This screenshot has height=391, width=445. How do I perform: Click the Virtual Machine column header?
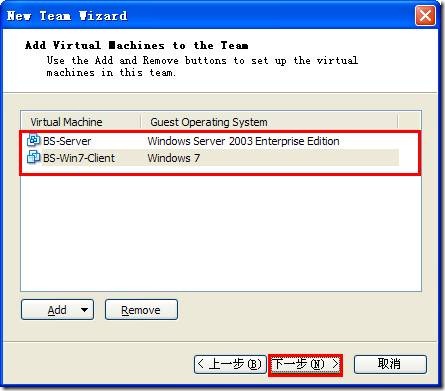[x=81, y=122]
